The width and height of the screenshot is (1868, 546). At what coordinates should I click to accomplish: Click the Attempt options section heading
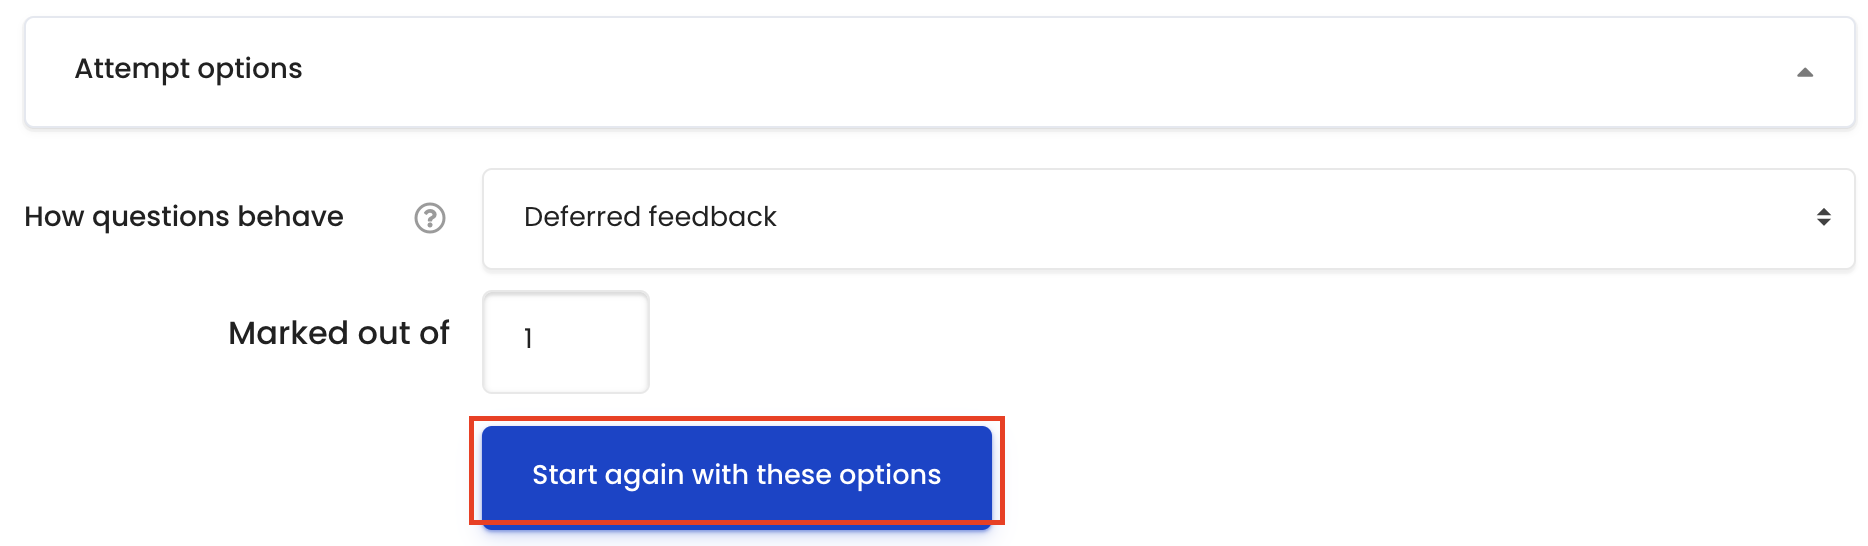(188, 68)
